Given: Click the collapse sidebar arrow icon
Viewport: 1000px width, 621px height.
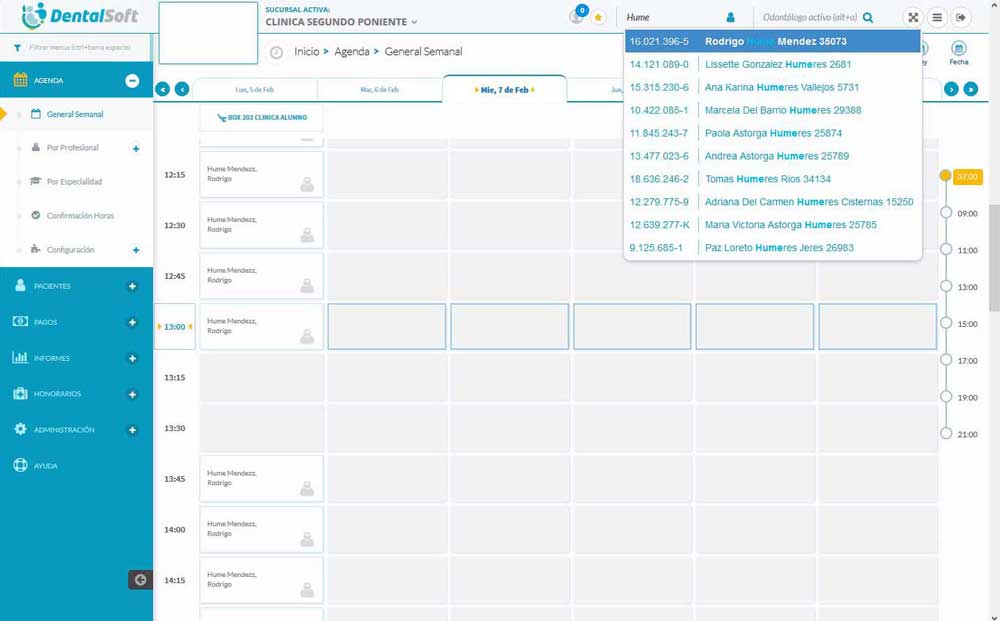Looking at the screenshot, I should click(140, 579).
